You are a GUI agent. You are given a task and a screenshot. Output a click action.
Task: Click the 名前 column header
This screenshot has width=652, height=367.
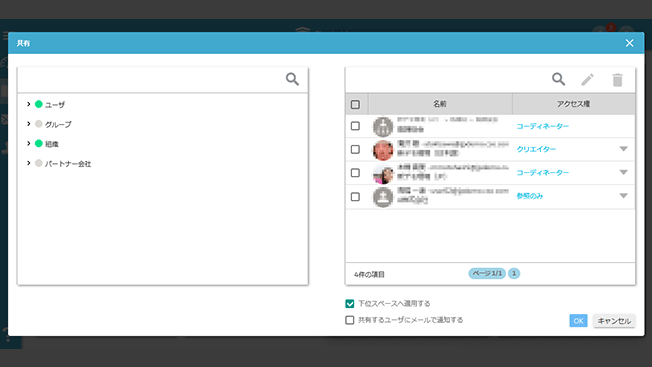coord(440,104)
